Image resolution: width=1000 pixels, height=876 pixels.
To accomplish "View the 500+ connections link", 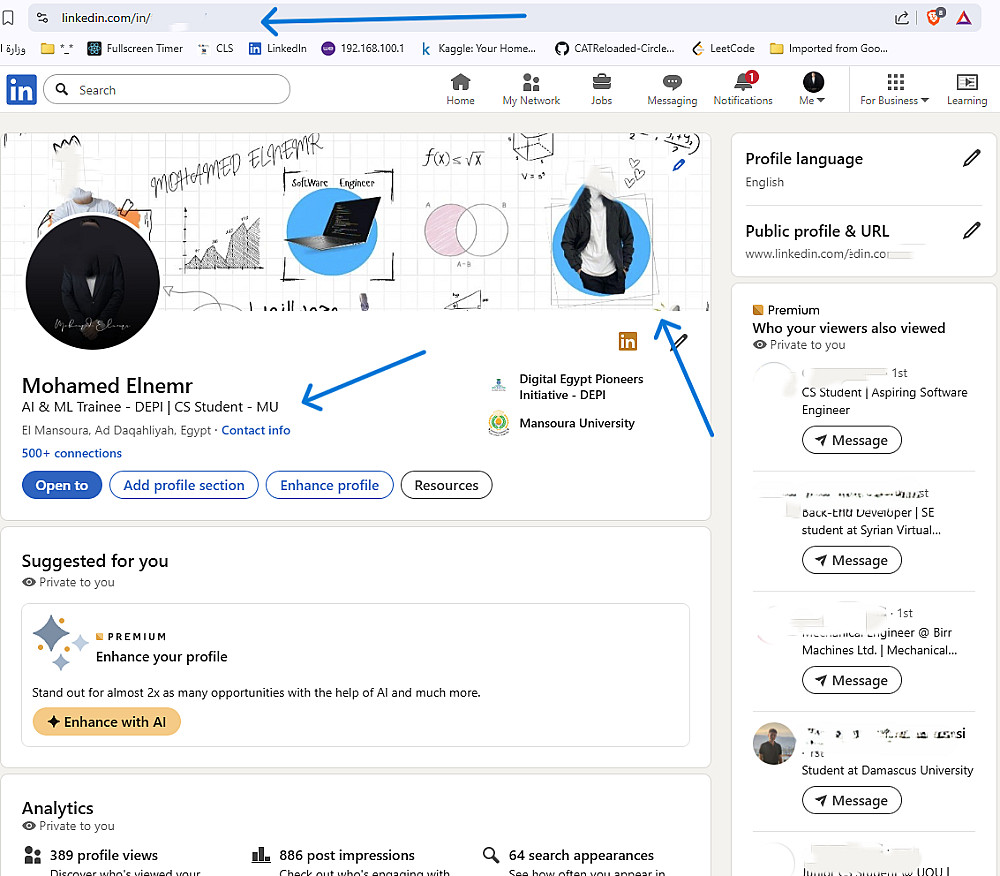I will click(x=71, y=453).
